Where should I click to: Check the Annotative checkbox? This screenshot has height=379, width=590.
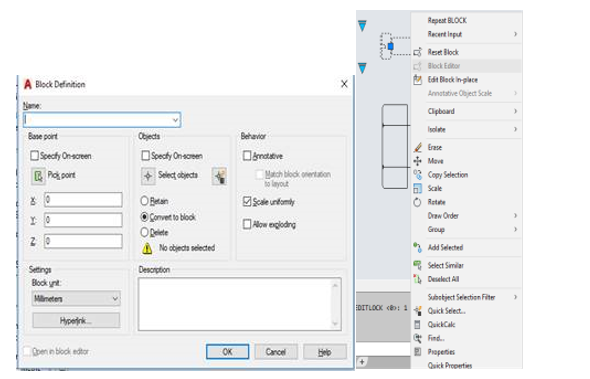(x=247, y=155)
